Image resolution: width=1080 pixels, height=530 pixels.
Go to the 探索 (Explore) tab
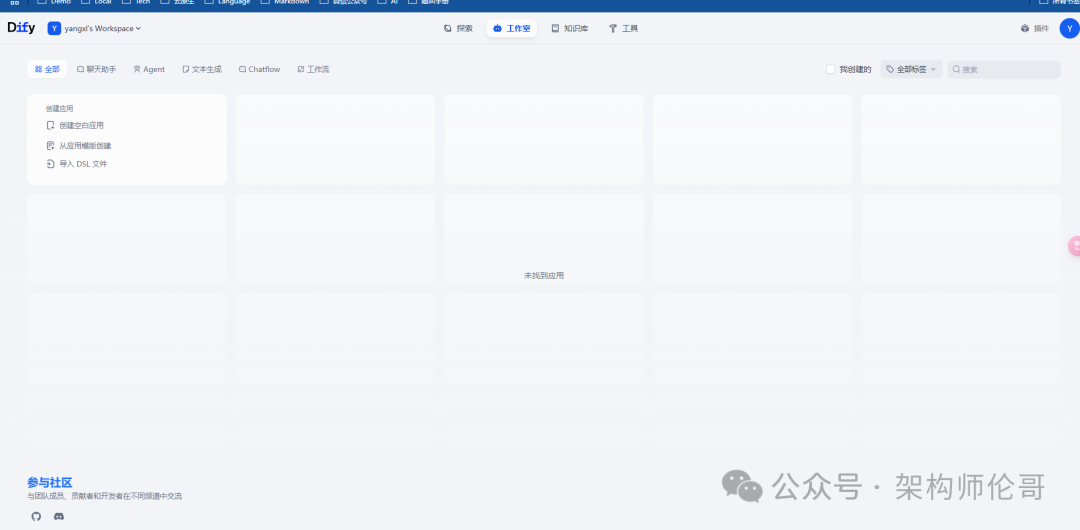[x=458, y=28]
